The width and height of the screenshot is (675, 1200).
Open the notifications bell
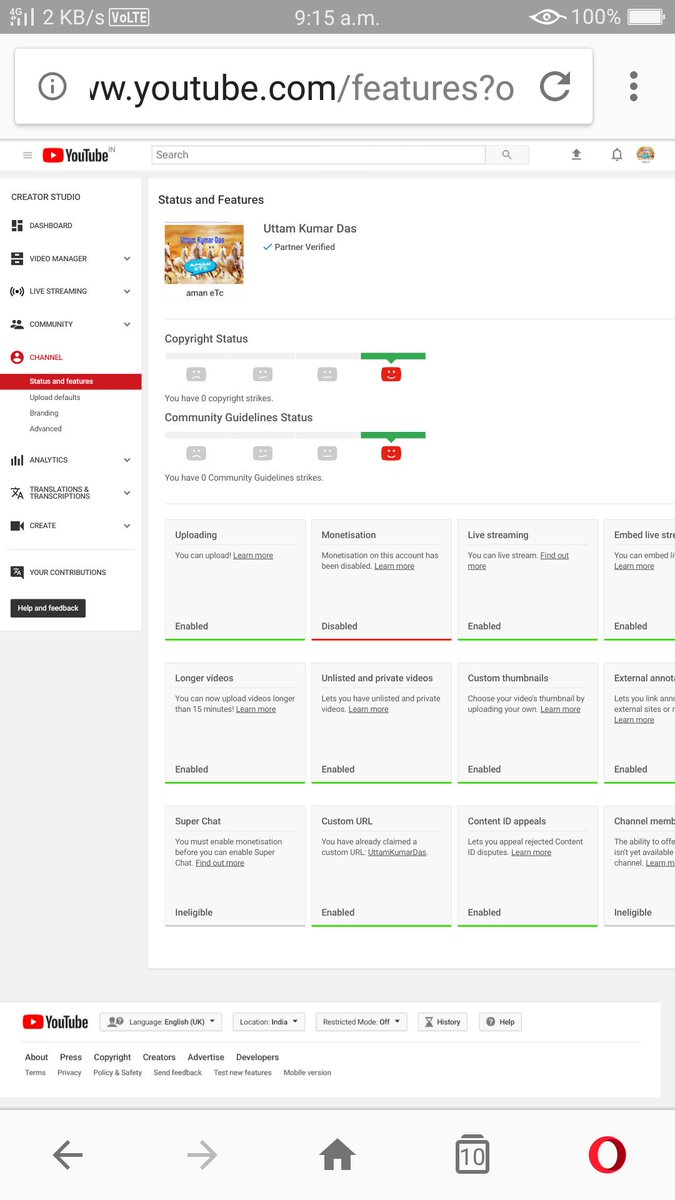click(617, 155)
